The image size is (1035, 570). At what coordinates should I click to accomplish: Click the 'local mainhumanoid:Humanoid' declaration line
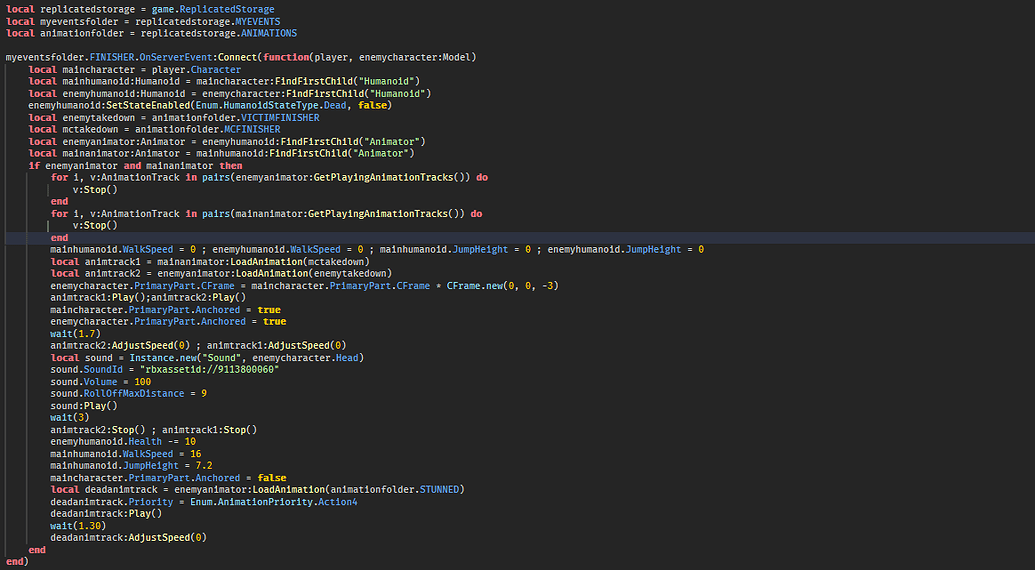224,81
